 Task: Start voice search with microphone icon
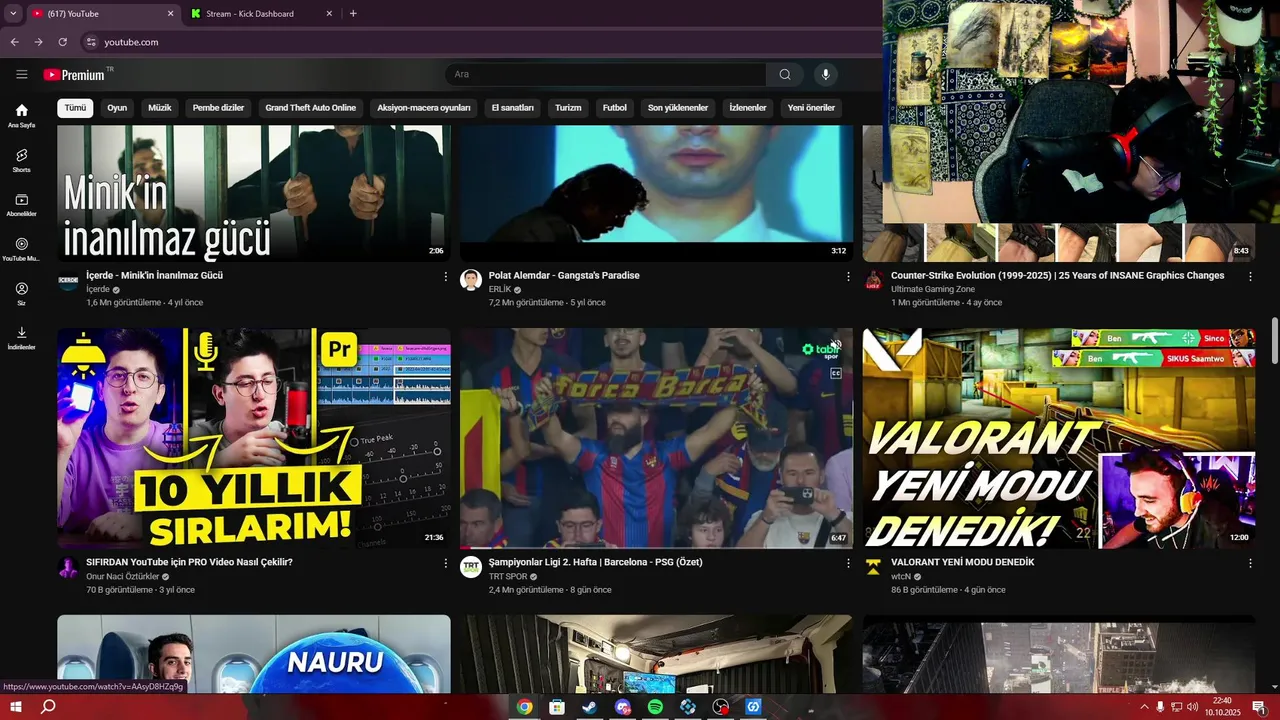coord(825,74)
